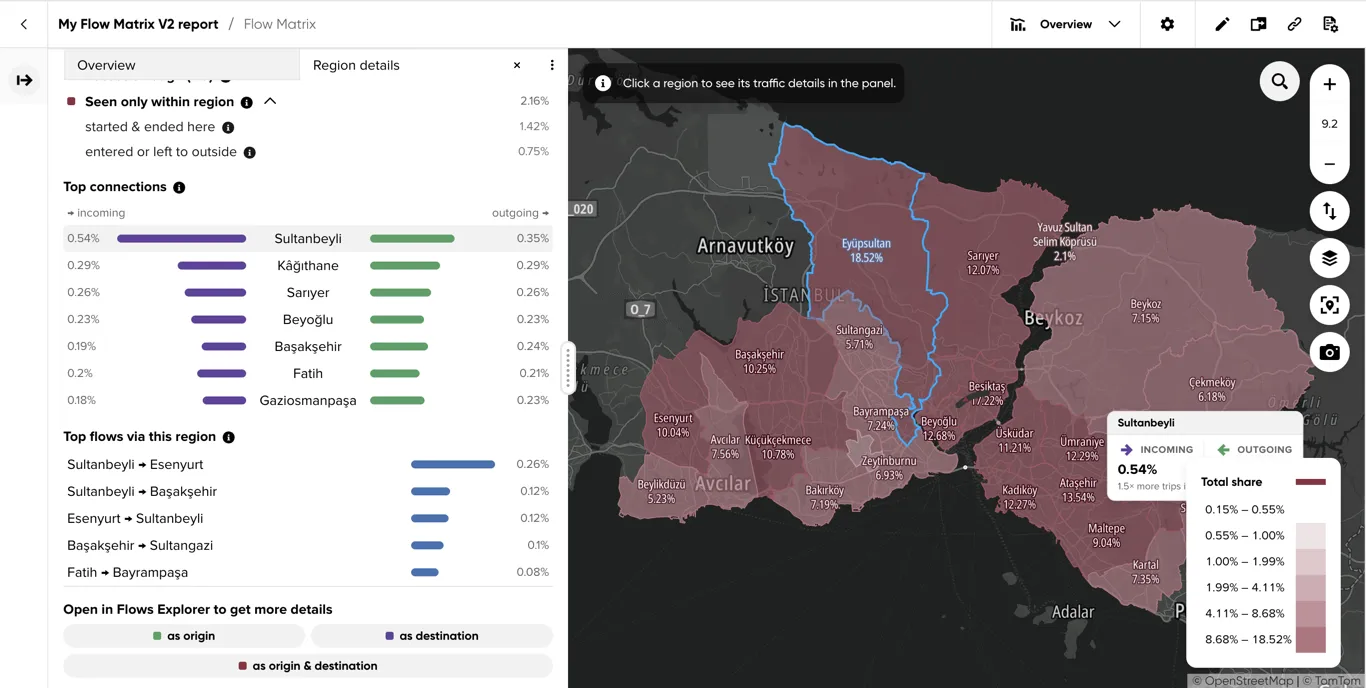Click the export/share report icon
1366x688 pixels.
tap(1258, 24)
